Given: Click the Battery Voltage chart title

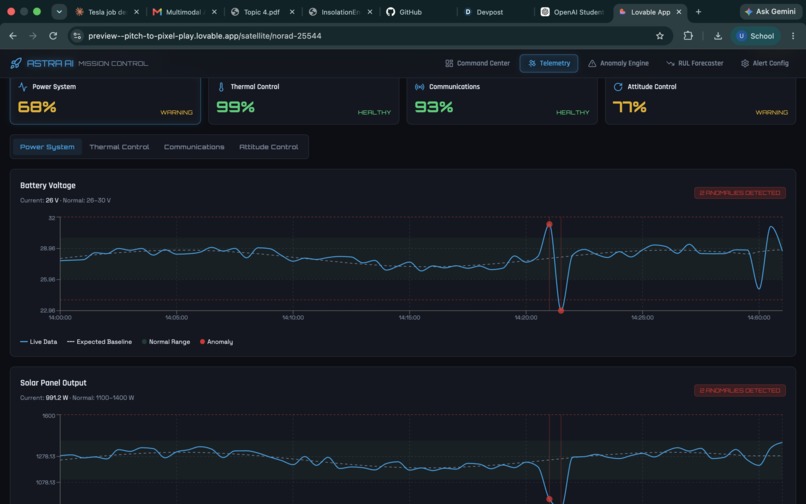Looking at the screenshot, I should tap(48, 186).
